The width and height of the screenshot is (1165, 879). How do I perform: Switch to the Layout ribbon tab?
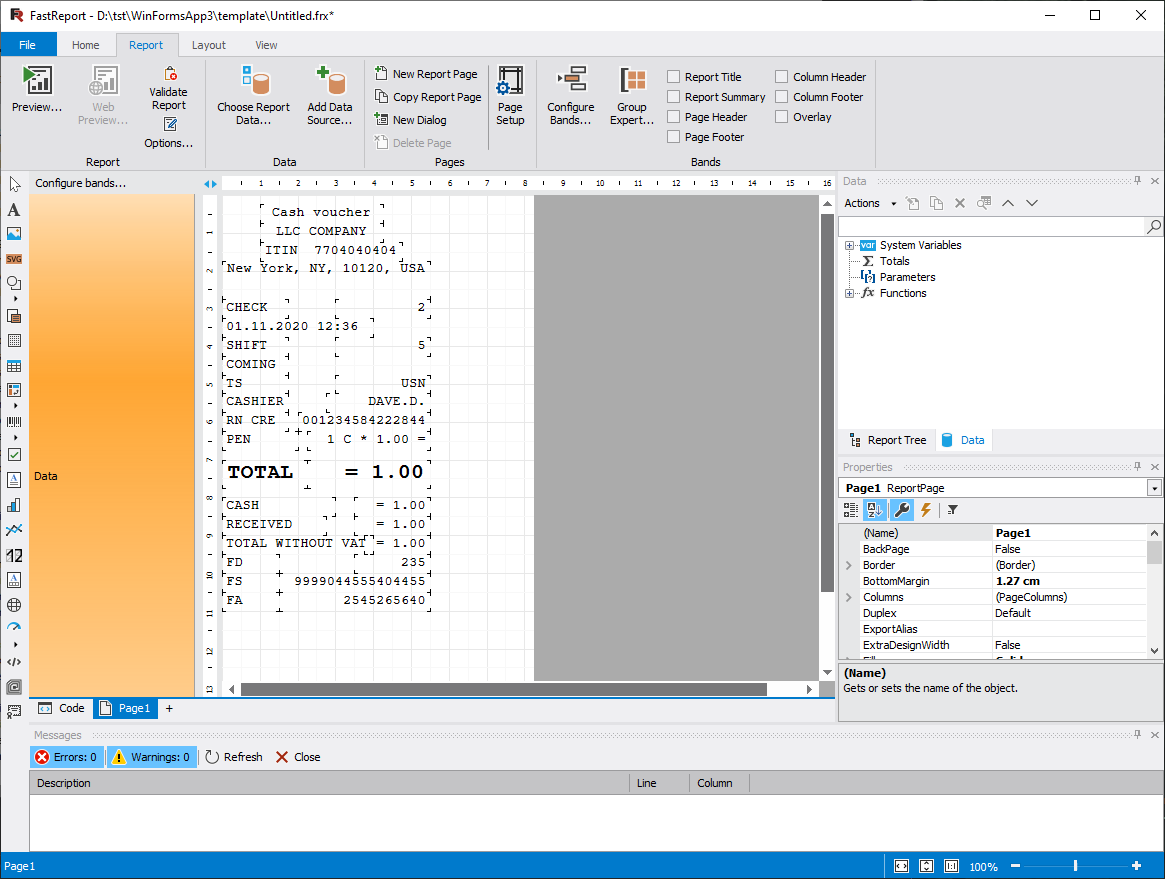209,45
